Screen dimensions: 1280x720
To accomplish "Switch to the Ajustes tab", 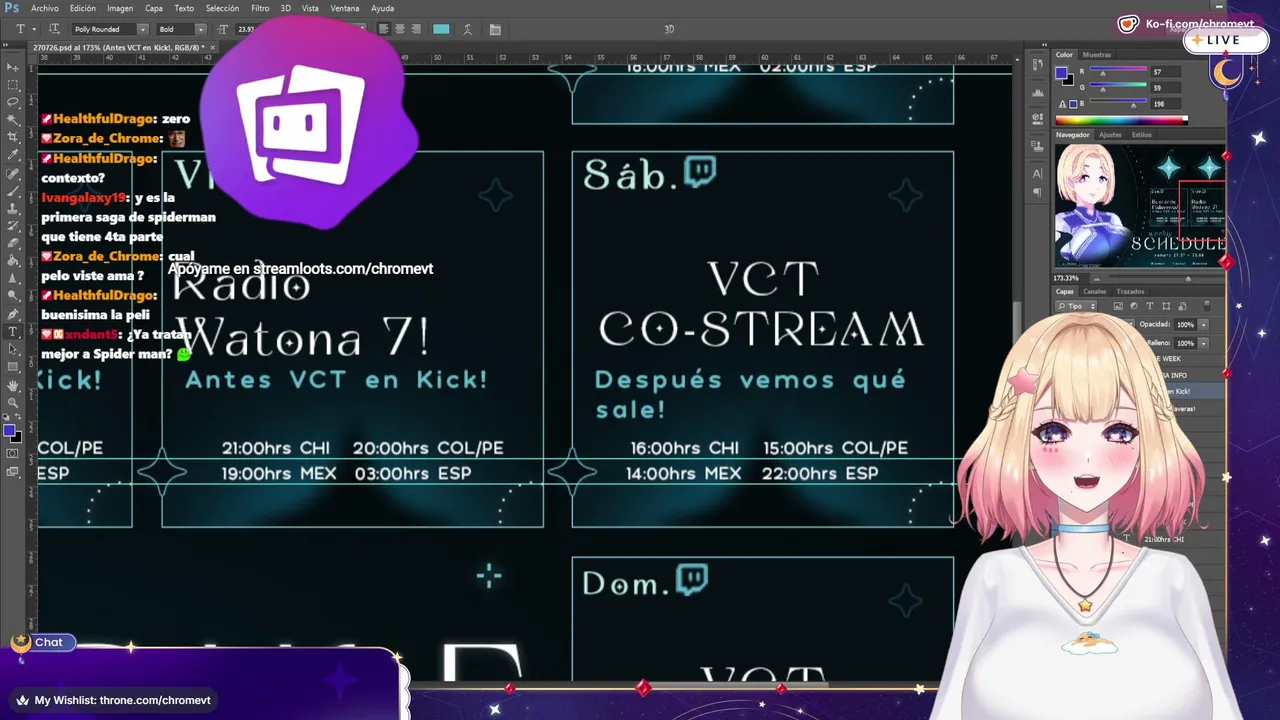I will pyautogui.click(x=1110, y=134).
